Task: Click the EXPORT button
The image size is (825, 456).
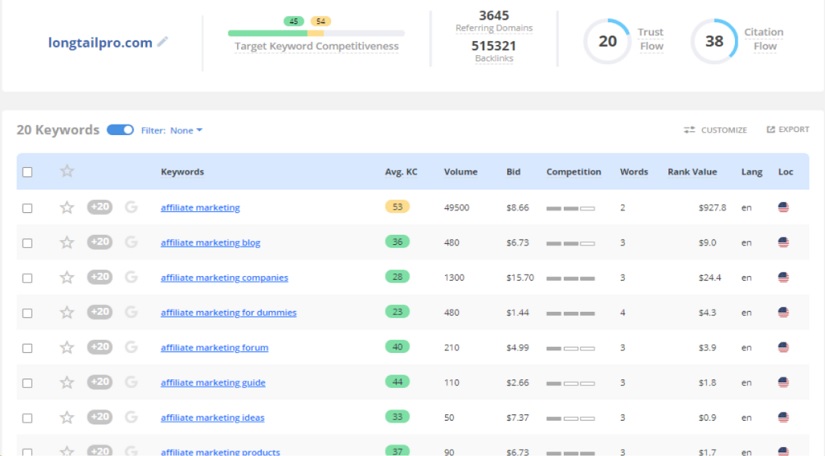Action: 788,129
